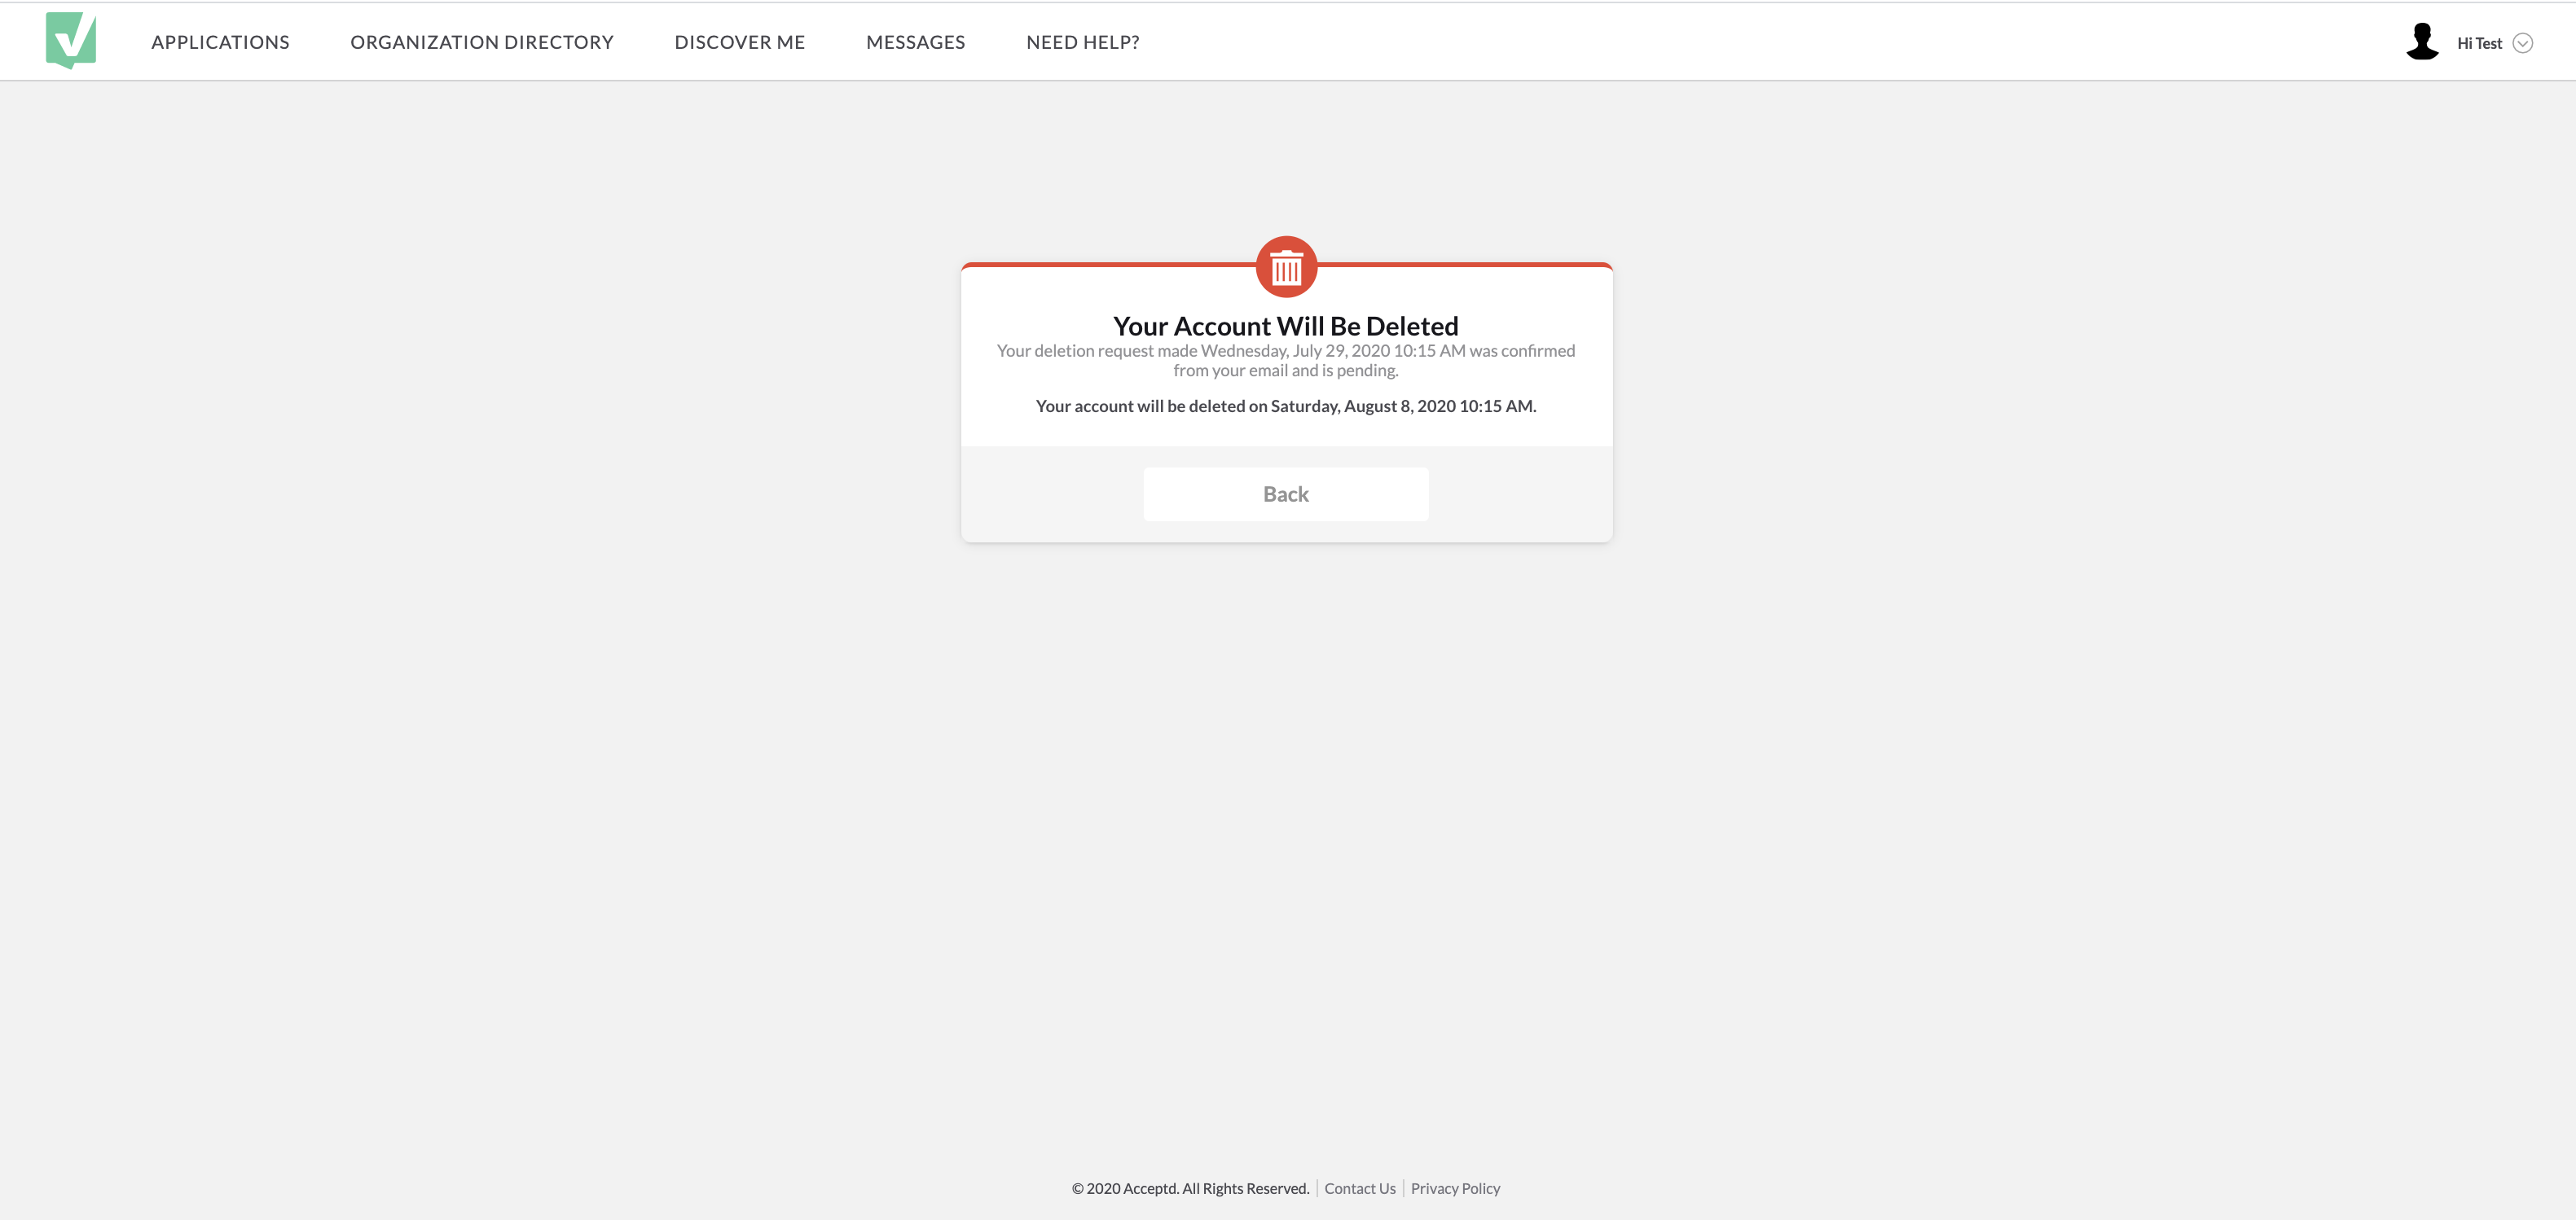2576x1220 pixels.
Task: Click the Back button on deletion dialog
Action: [1286, 494]
